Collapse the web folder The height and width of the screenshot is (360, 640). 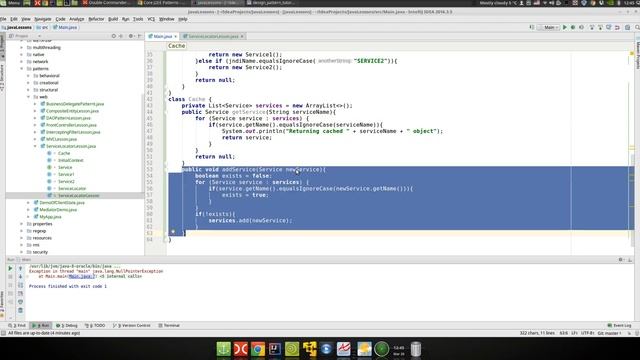pos(29,97)
